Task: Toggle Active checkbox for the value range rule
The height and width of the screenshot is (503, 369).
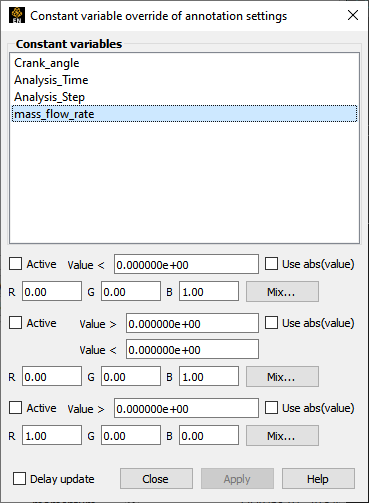Action: pos(15,323)
